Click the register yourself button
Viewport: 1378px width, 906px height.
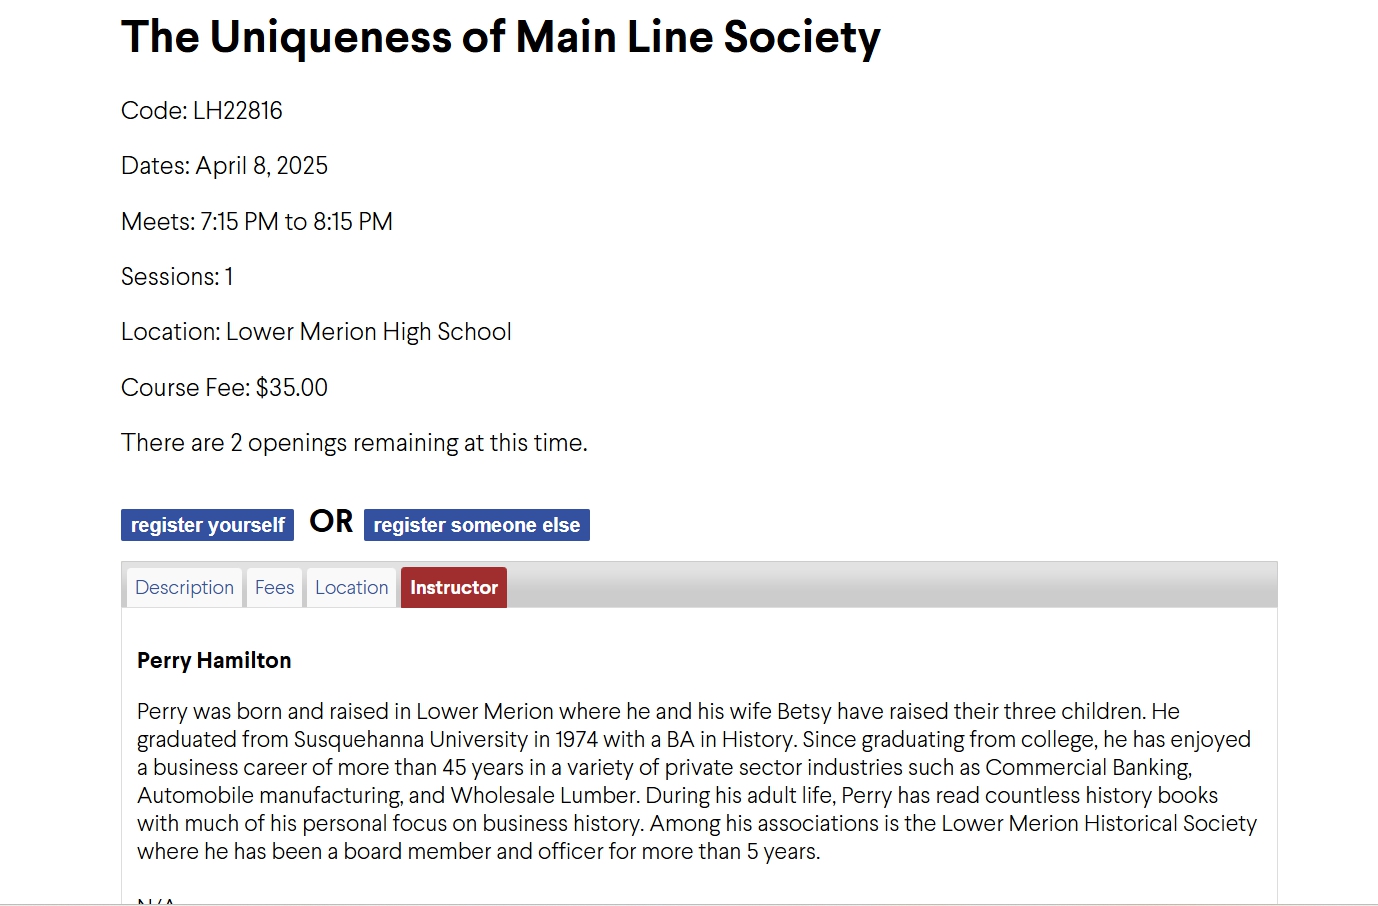click(207, 525)
